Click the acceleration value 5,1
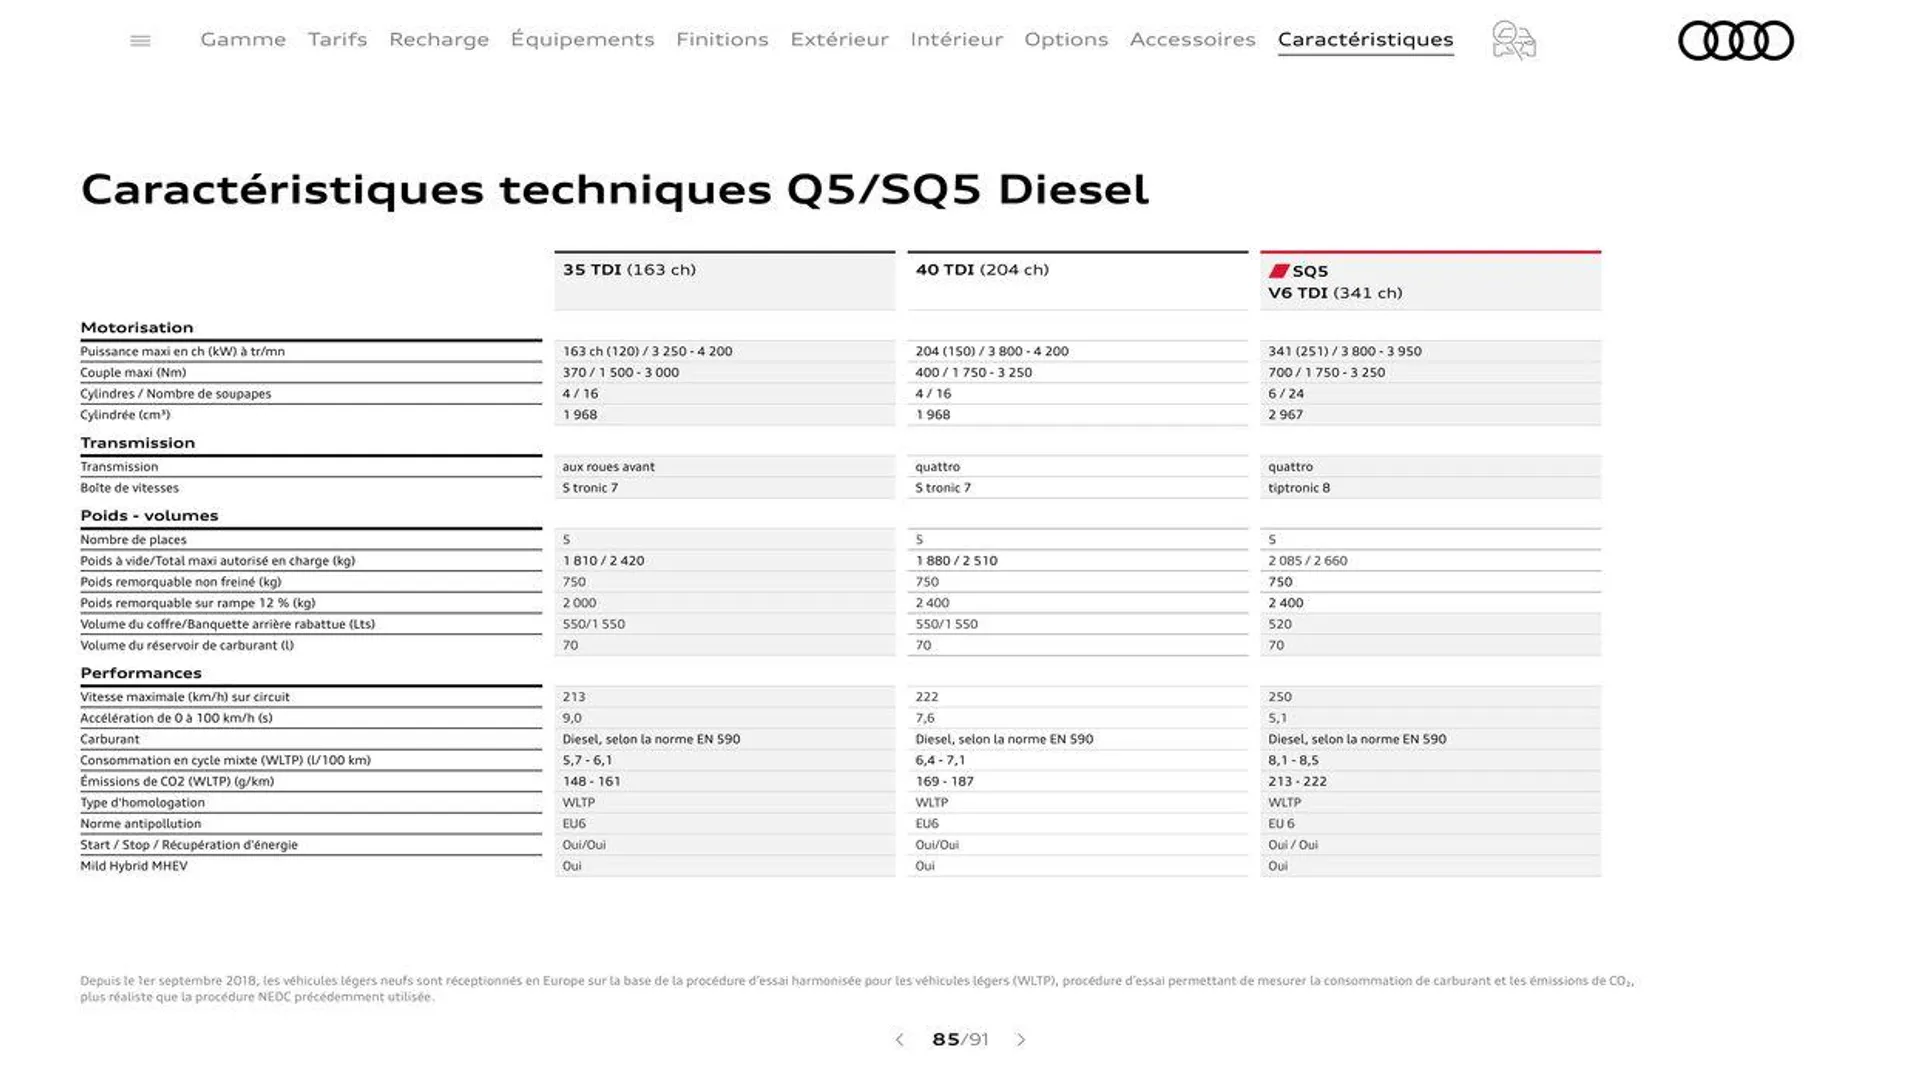This screenshot has height=1080, width=1920. [x=1277, y=717]
